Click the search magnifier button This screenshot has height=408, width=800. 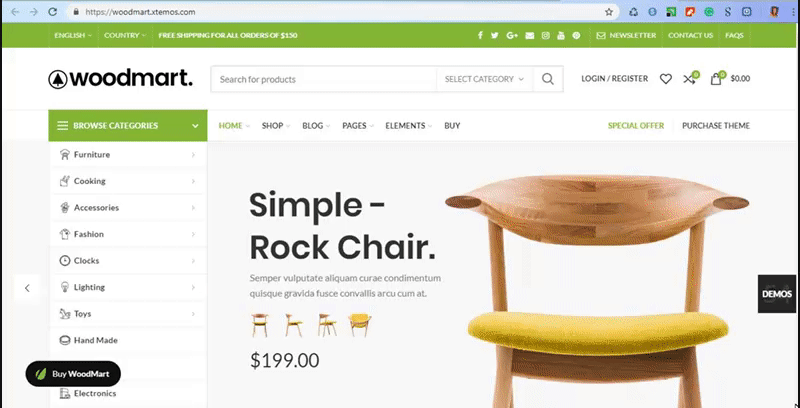click(548, 79)
